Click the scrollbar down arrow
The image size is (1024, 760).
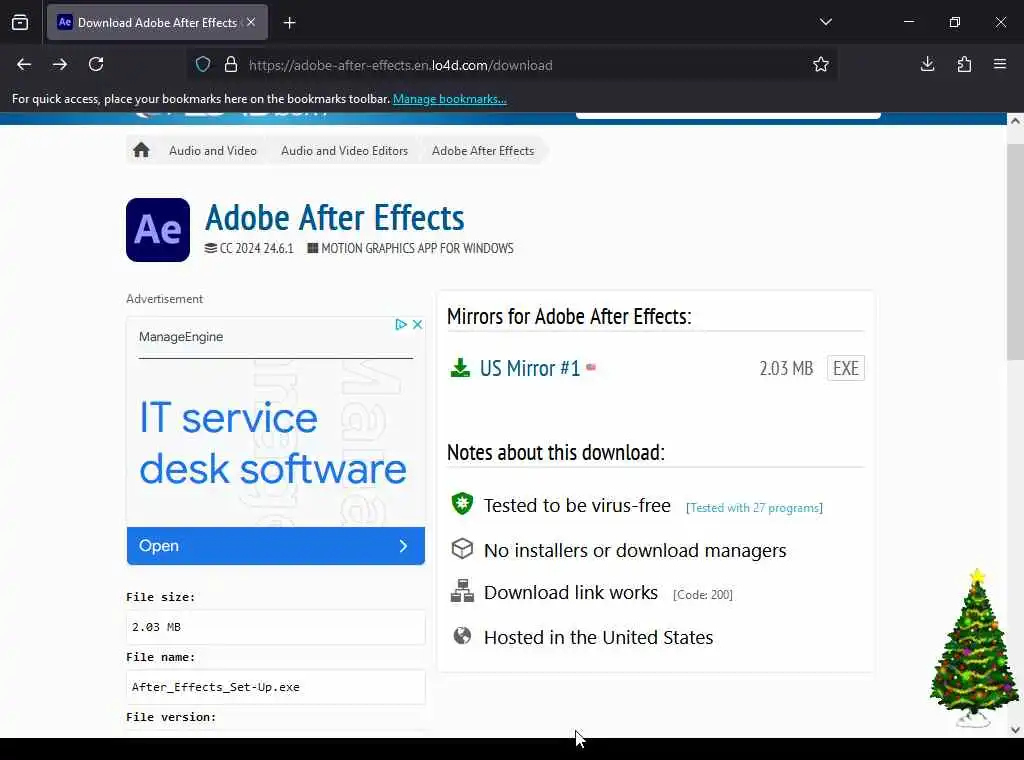[1015, 730]
